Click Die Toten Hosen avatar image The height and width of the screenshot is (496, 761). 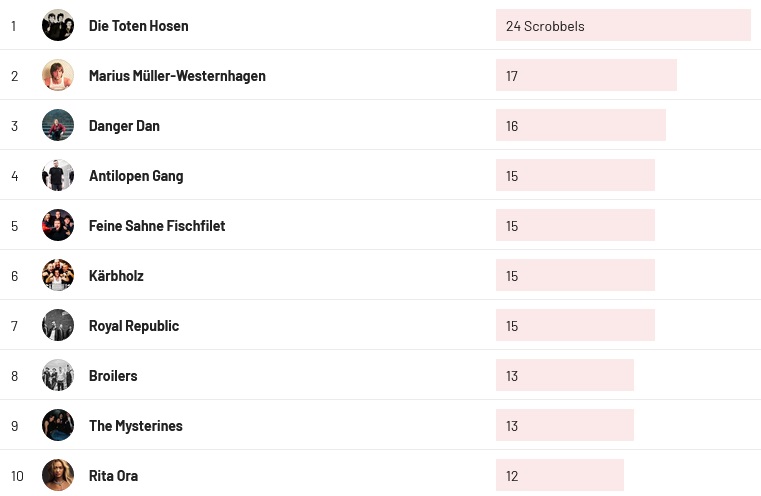point(58,25)
